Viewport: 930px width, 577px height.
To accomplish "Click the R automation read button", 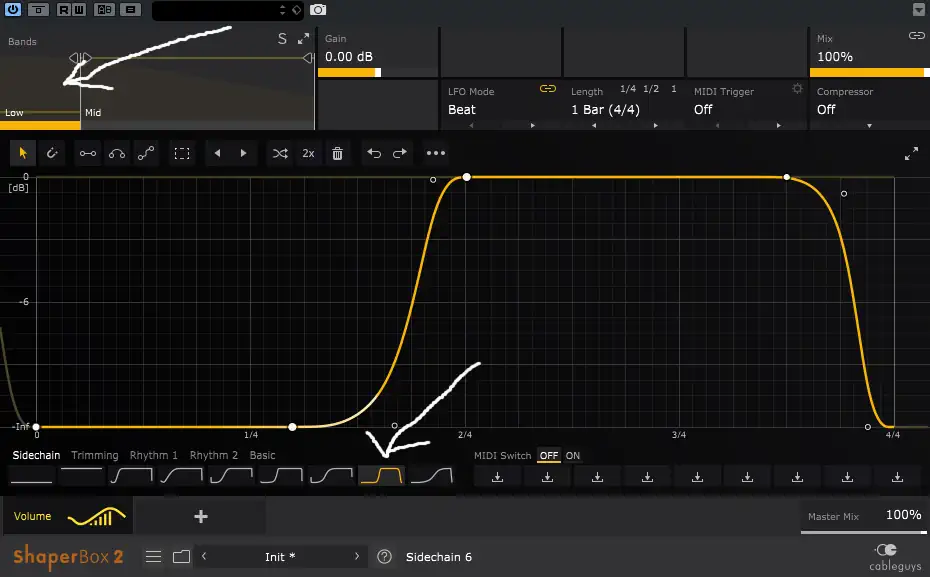I will [63, 9].
